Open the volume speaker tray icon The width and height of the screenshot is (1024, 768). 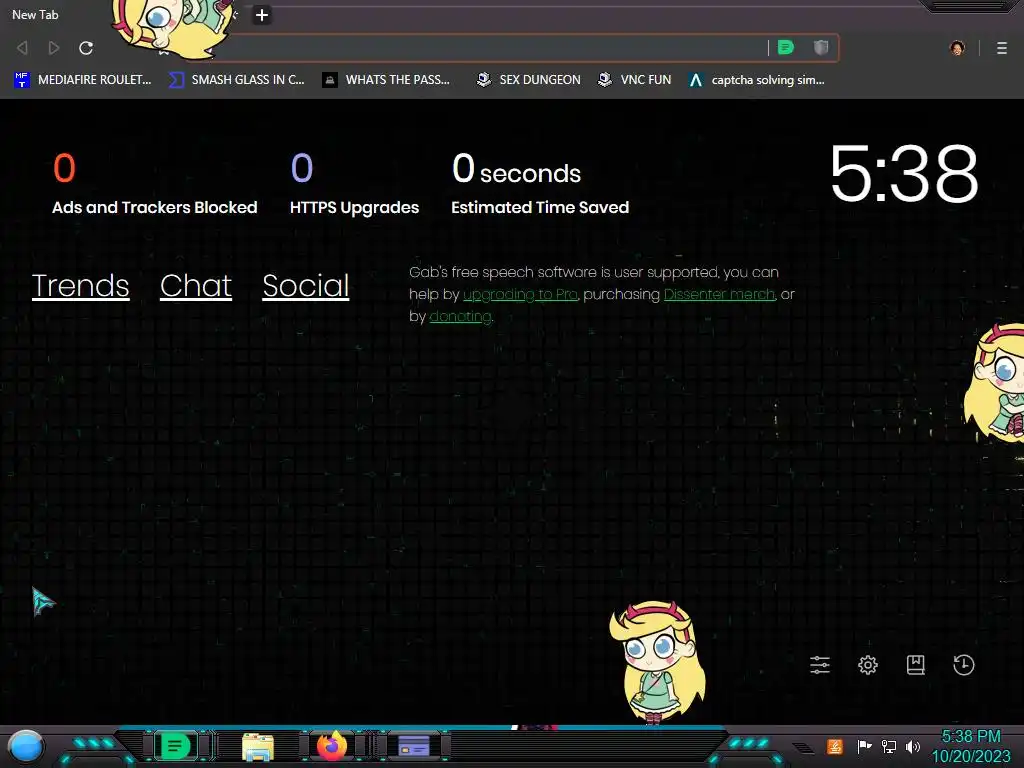click(913, 746)
